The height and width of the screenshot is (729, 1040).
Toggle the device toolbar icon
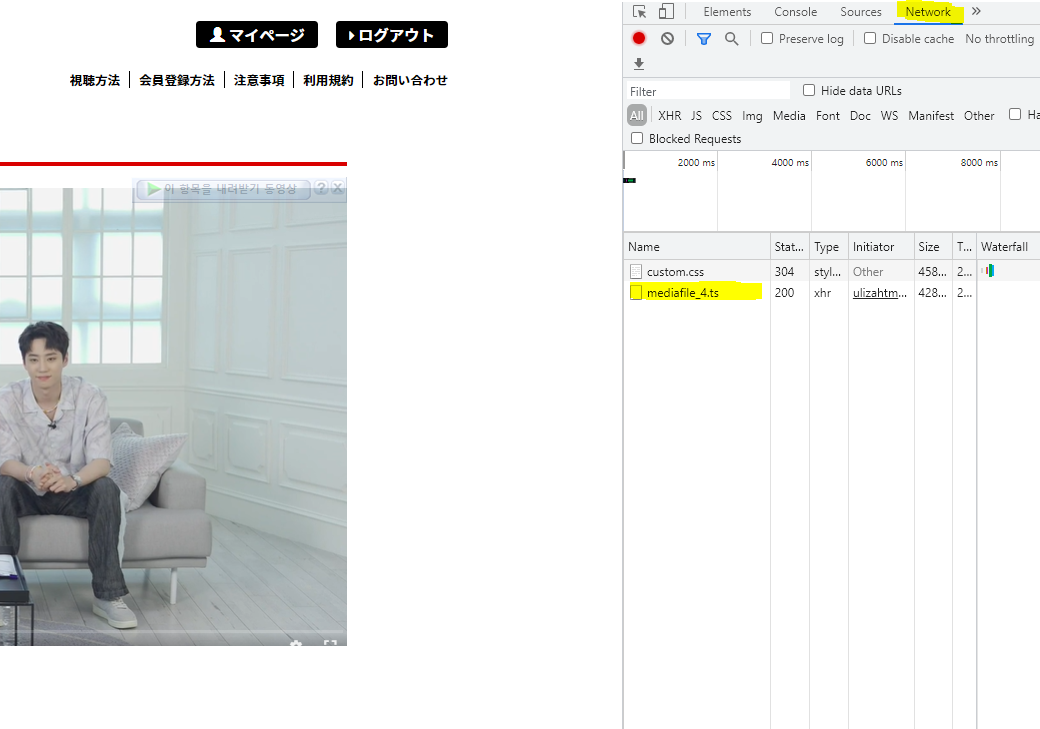click(666, 12)
